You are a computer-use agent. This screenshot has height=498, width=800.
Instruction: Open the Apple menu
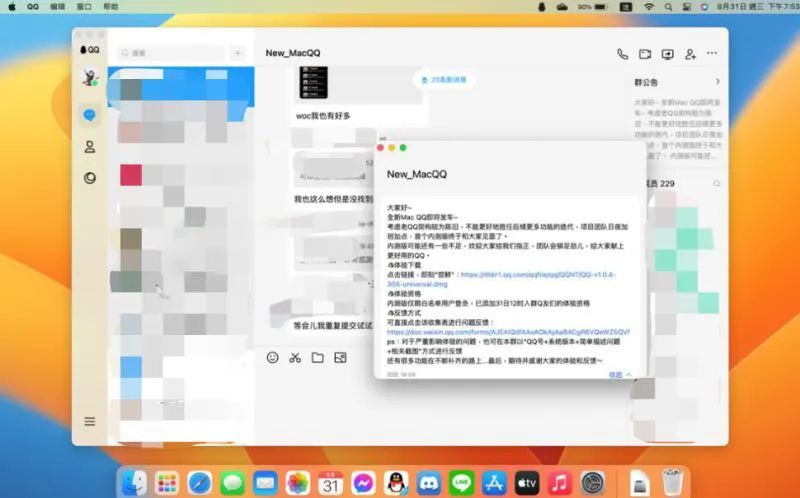point(12,7)
